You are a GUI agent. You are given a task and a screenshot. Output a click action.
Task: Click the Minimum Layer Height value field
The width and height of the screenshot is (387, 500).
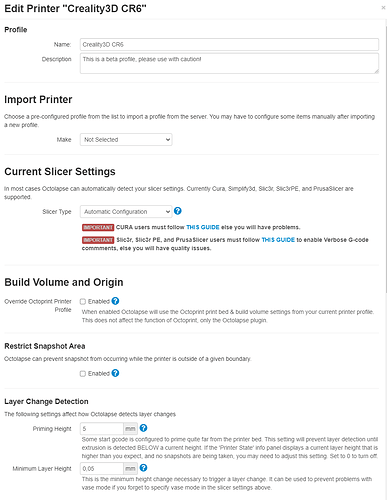(x=102, y=469)
